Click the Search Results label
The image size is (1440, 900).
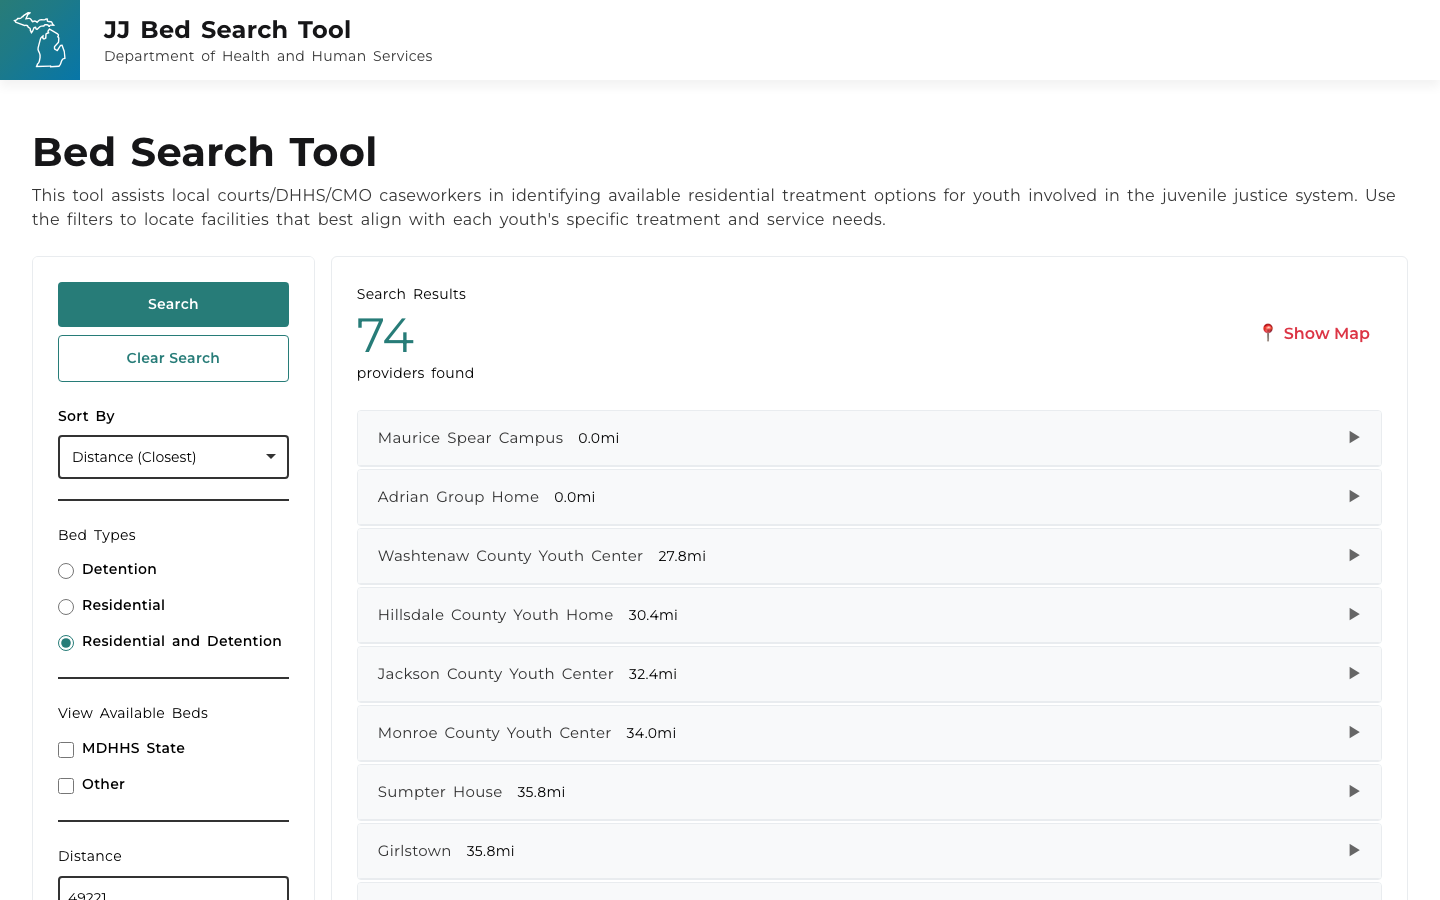pyautogui.click(x=411, y=294)
